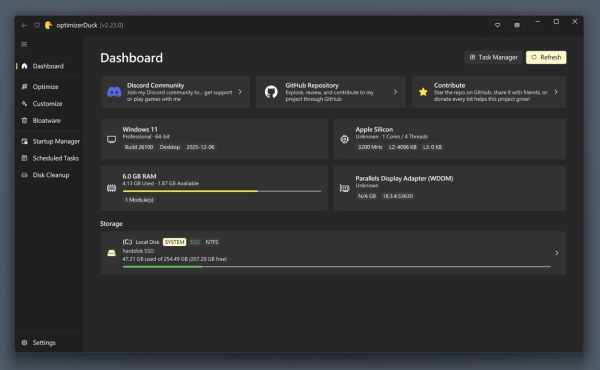
Task: Click the back arrow in title bar
Action: [x=24, y=25]
